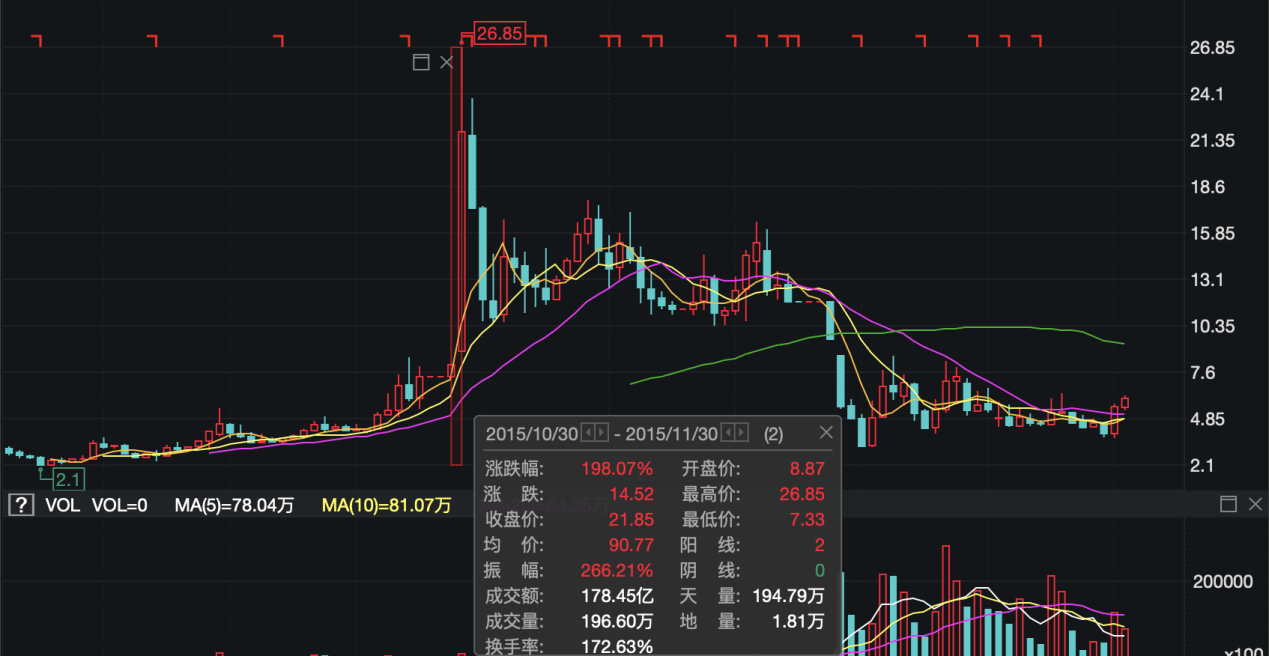1269x656 pixels.
Task: Select the MA(5)=78.04万 volume average label
Action: pyautogui.click(x=234, y=505)
